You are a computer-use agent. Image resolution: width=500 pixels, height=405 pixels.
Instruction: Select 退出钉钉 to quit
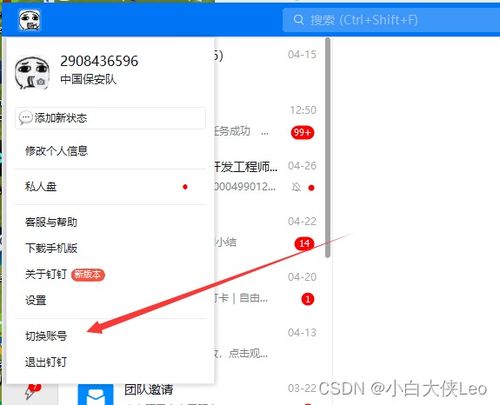coord(46,362)
